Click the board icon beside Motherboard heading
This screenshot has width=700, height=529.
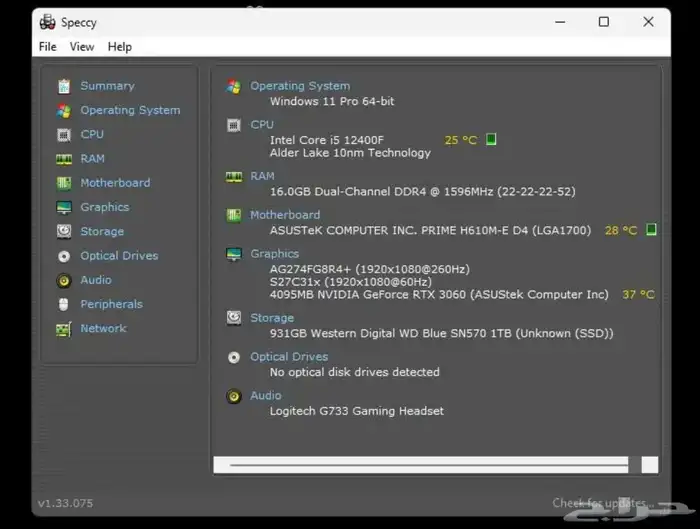[x=233, y=215]
